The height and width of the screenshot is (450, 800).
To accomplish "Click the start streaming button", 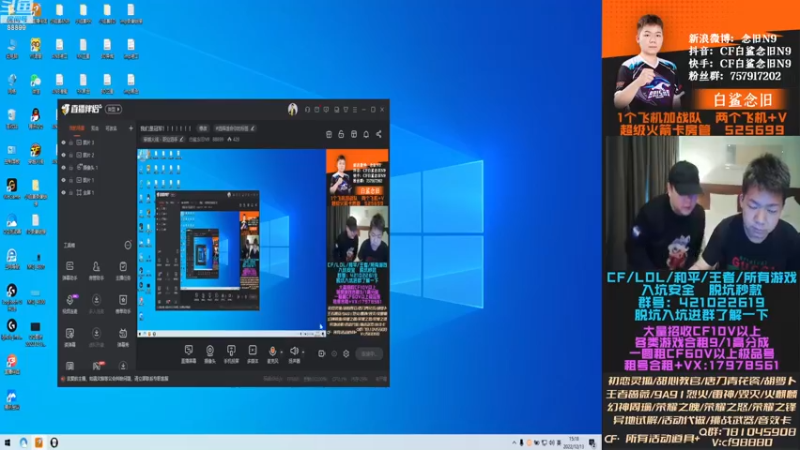I will click(x=369, y=354).
